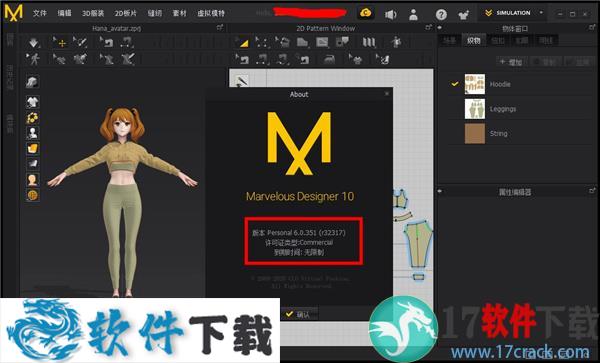Image resolution: width=600 pixels, height=363 pixels.
Task: Open the 素材 (Materials) menu
Action: [x=179, y=13]
